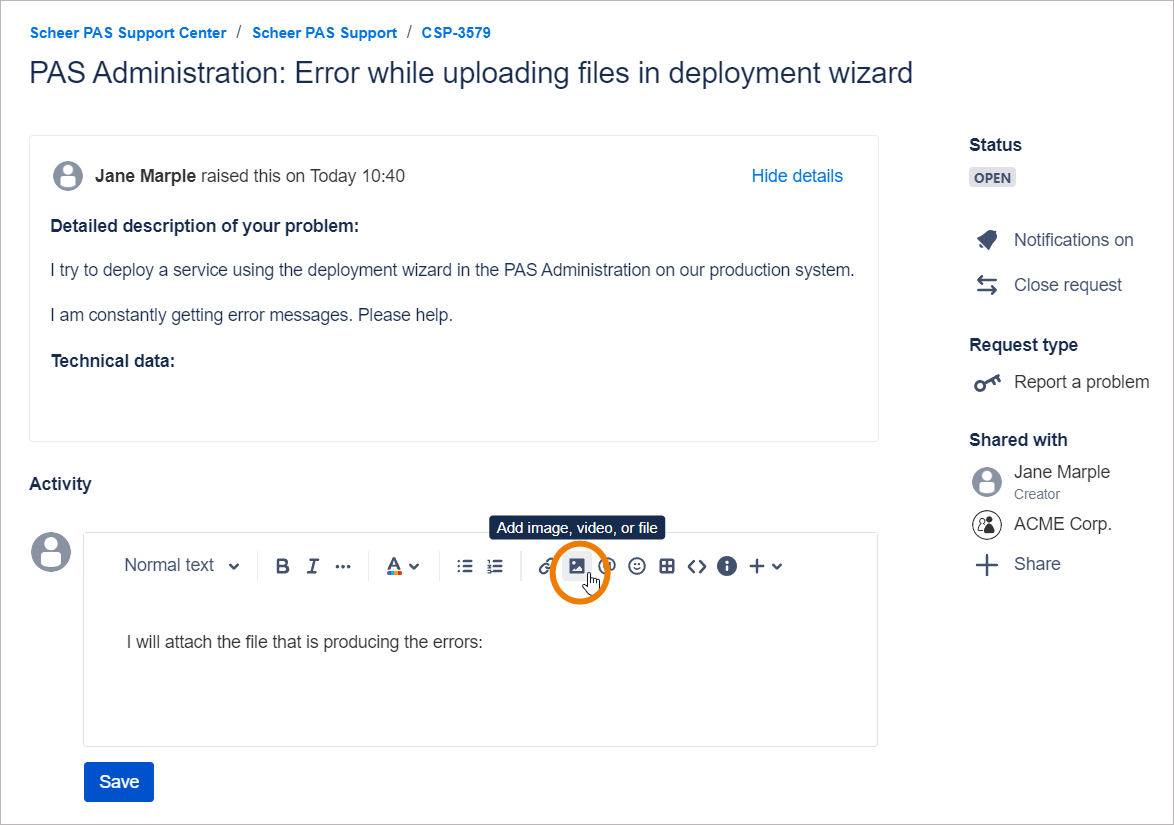Click the add image, video, or file icon
Viewport: 1174px width, 825px height.
(576, 566)
